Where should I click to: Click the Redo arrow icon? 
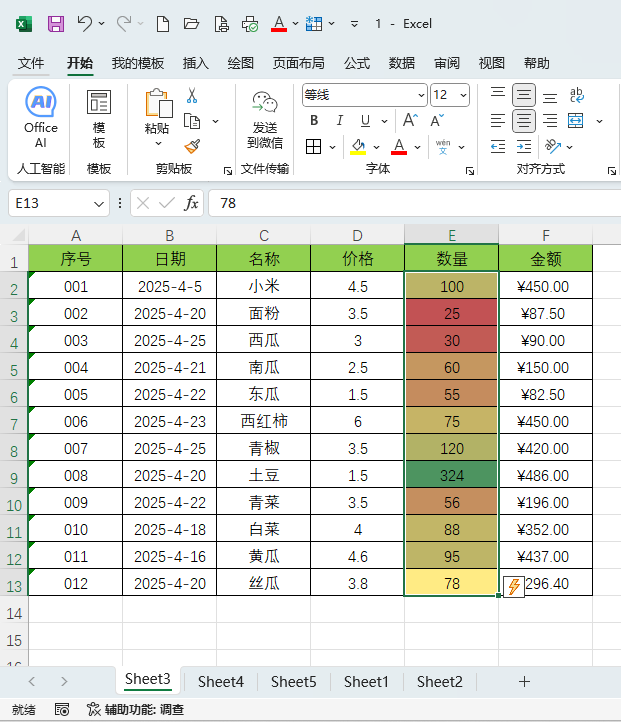(124, 23)
